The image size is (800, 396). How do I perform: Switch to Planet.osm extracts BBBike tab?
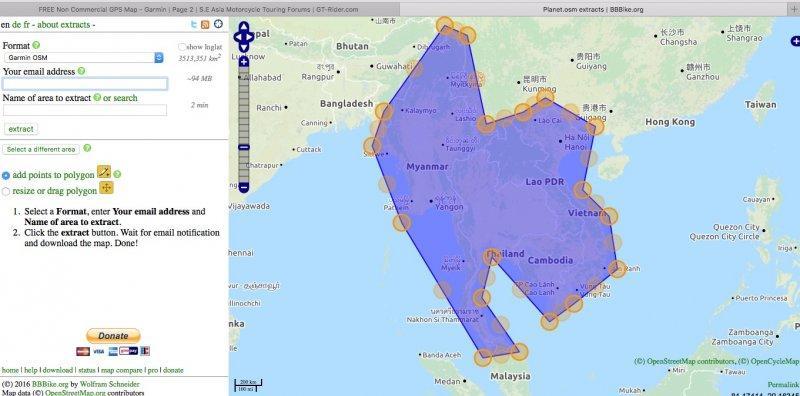593,9
